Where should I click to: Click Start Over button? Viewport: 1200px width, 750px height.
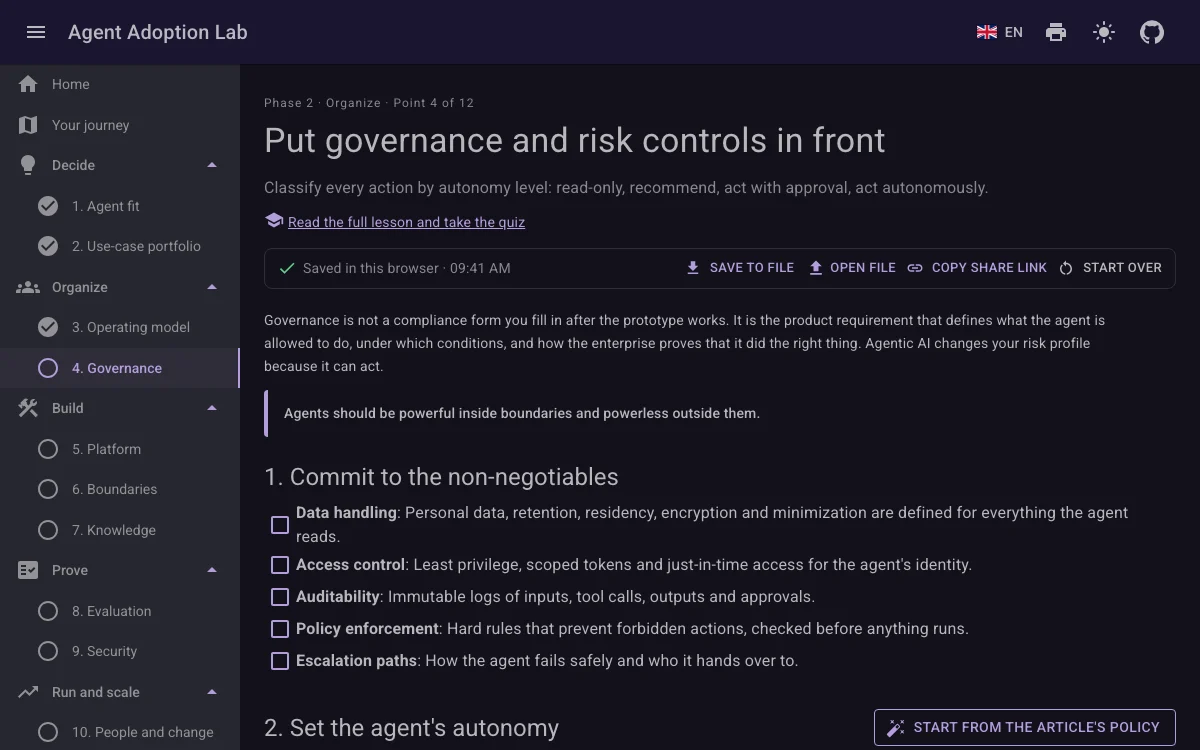coord(1110,268)
